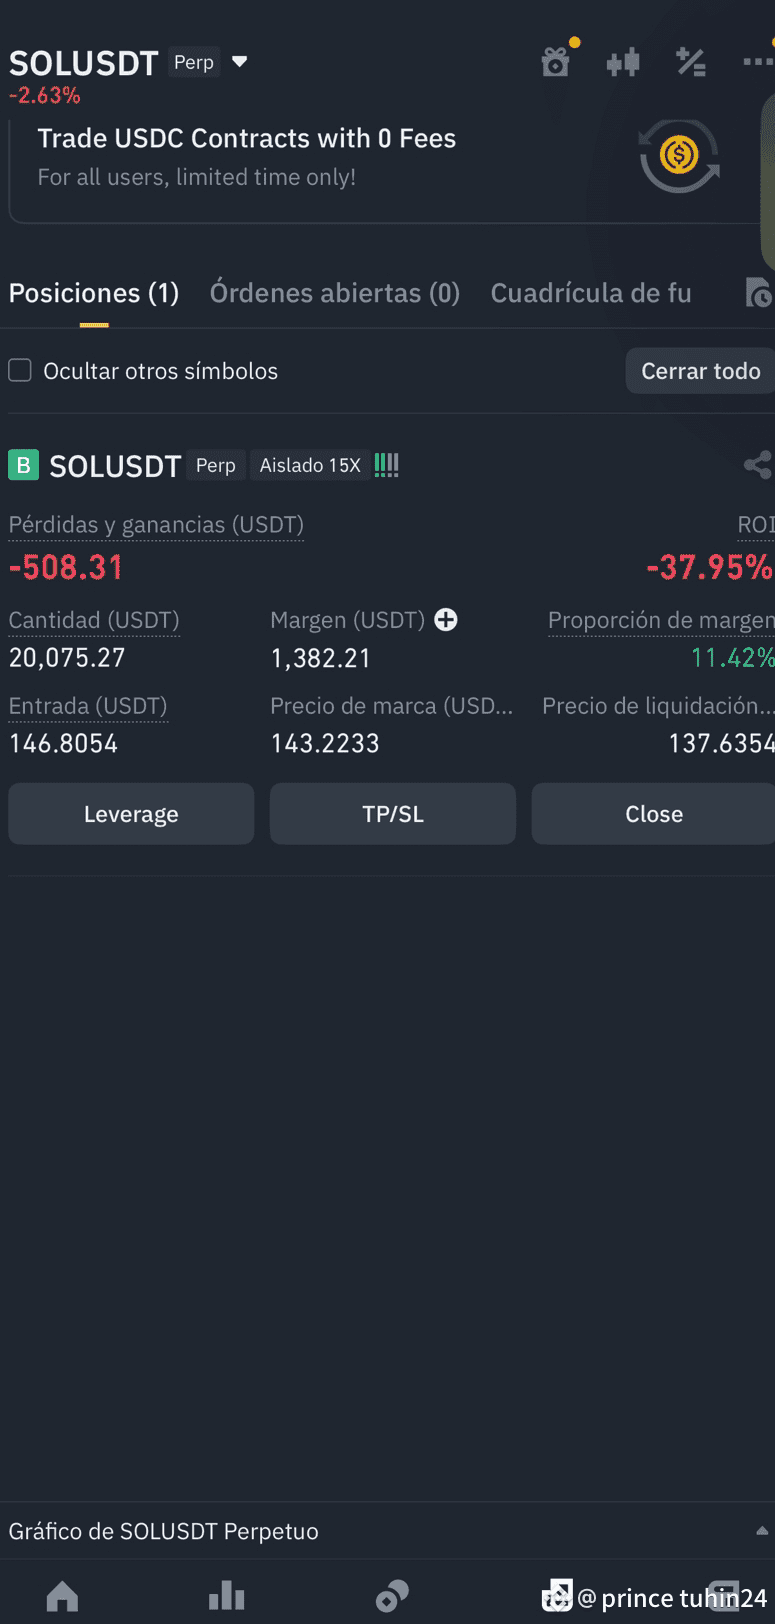Tap the share position icon
Screen dimensions: 775x1624
758,464
